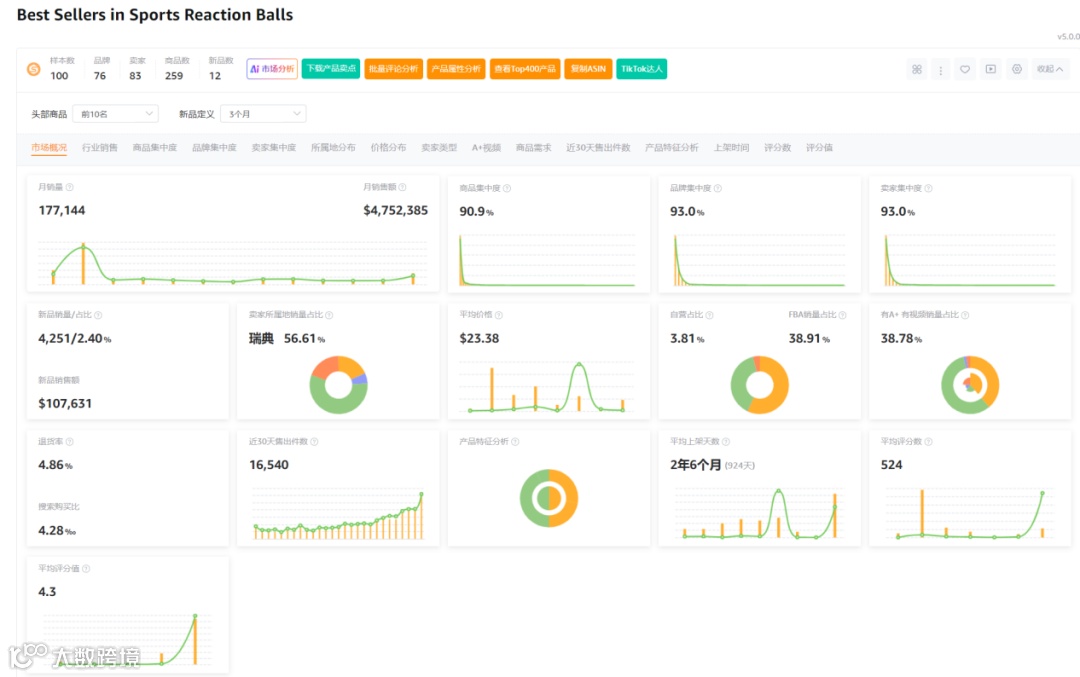Click the 下载产品卖点 button
This screenshot has height=677, width=1080.
click(x=331, y=69)
